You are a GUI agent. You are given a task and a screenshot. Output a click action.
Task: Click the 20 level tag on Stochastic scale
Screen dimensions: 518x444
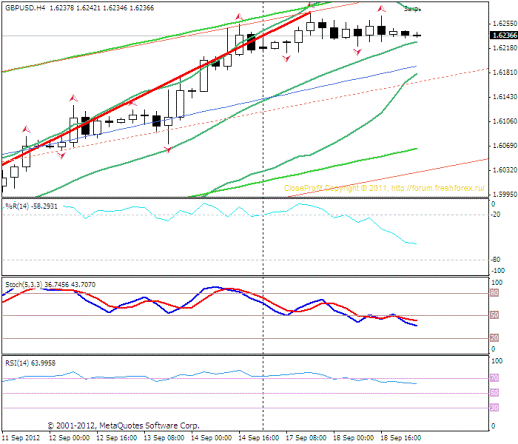(494, 338)
